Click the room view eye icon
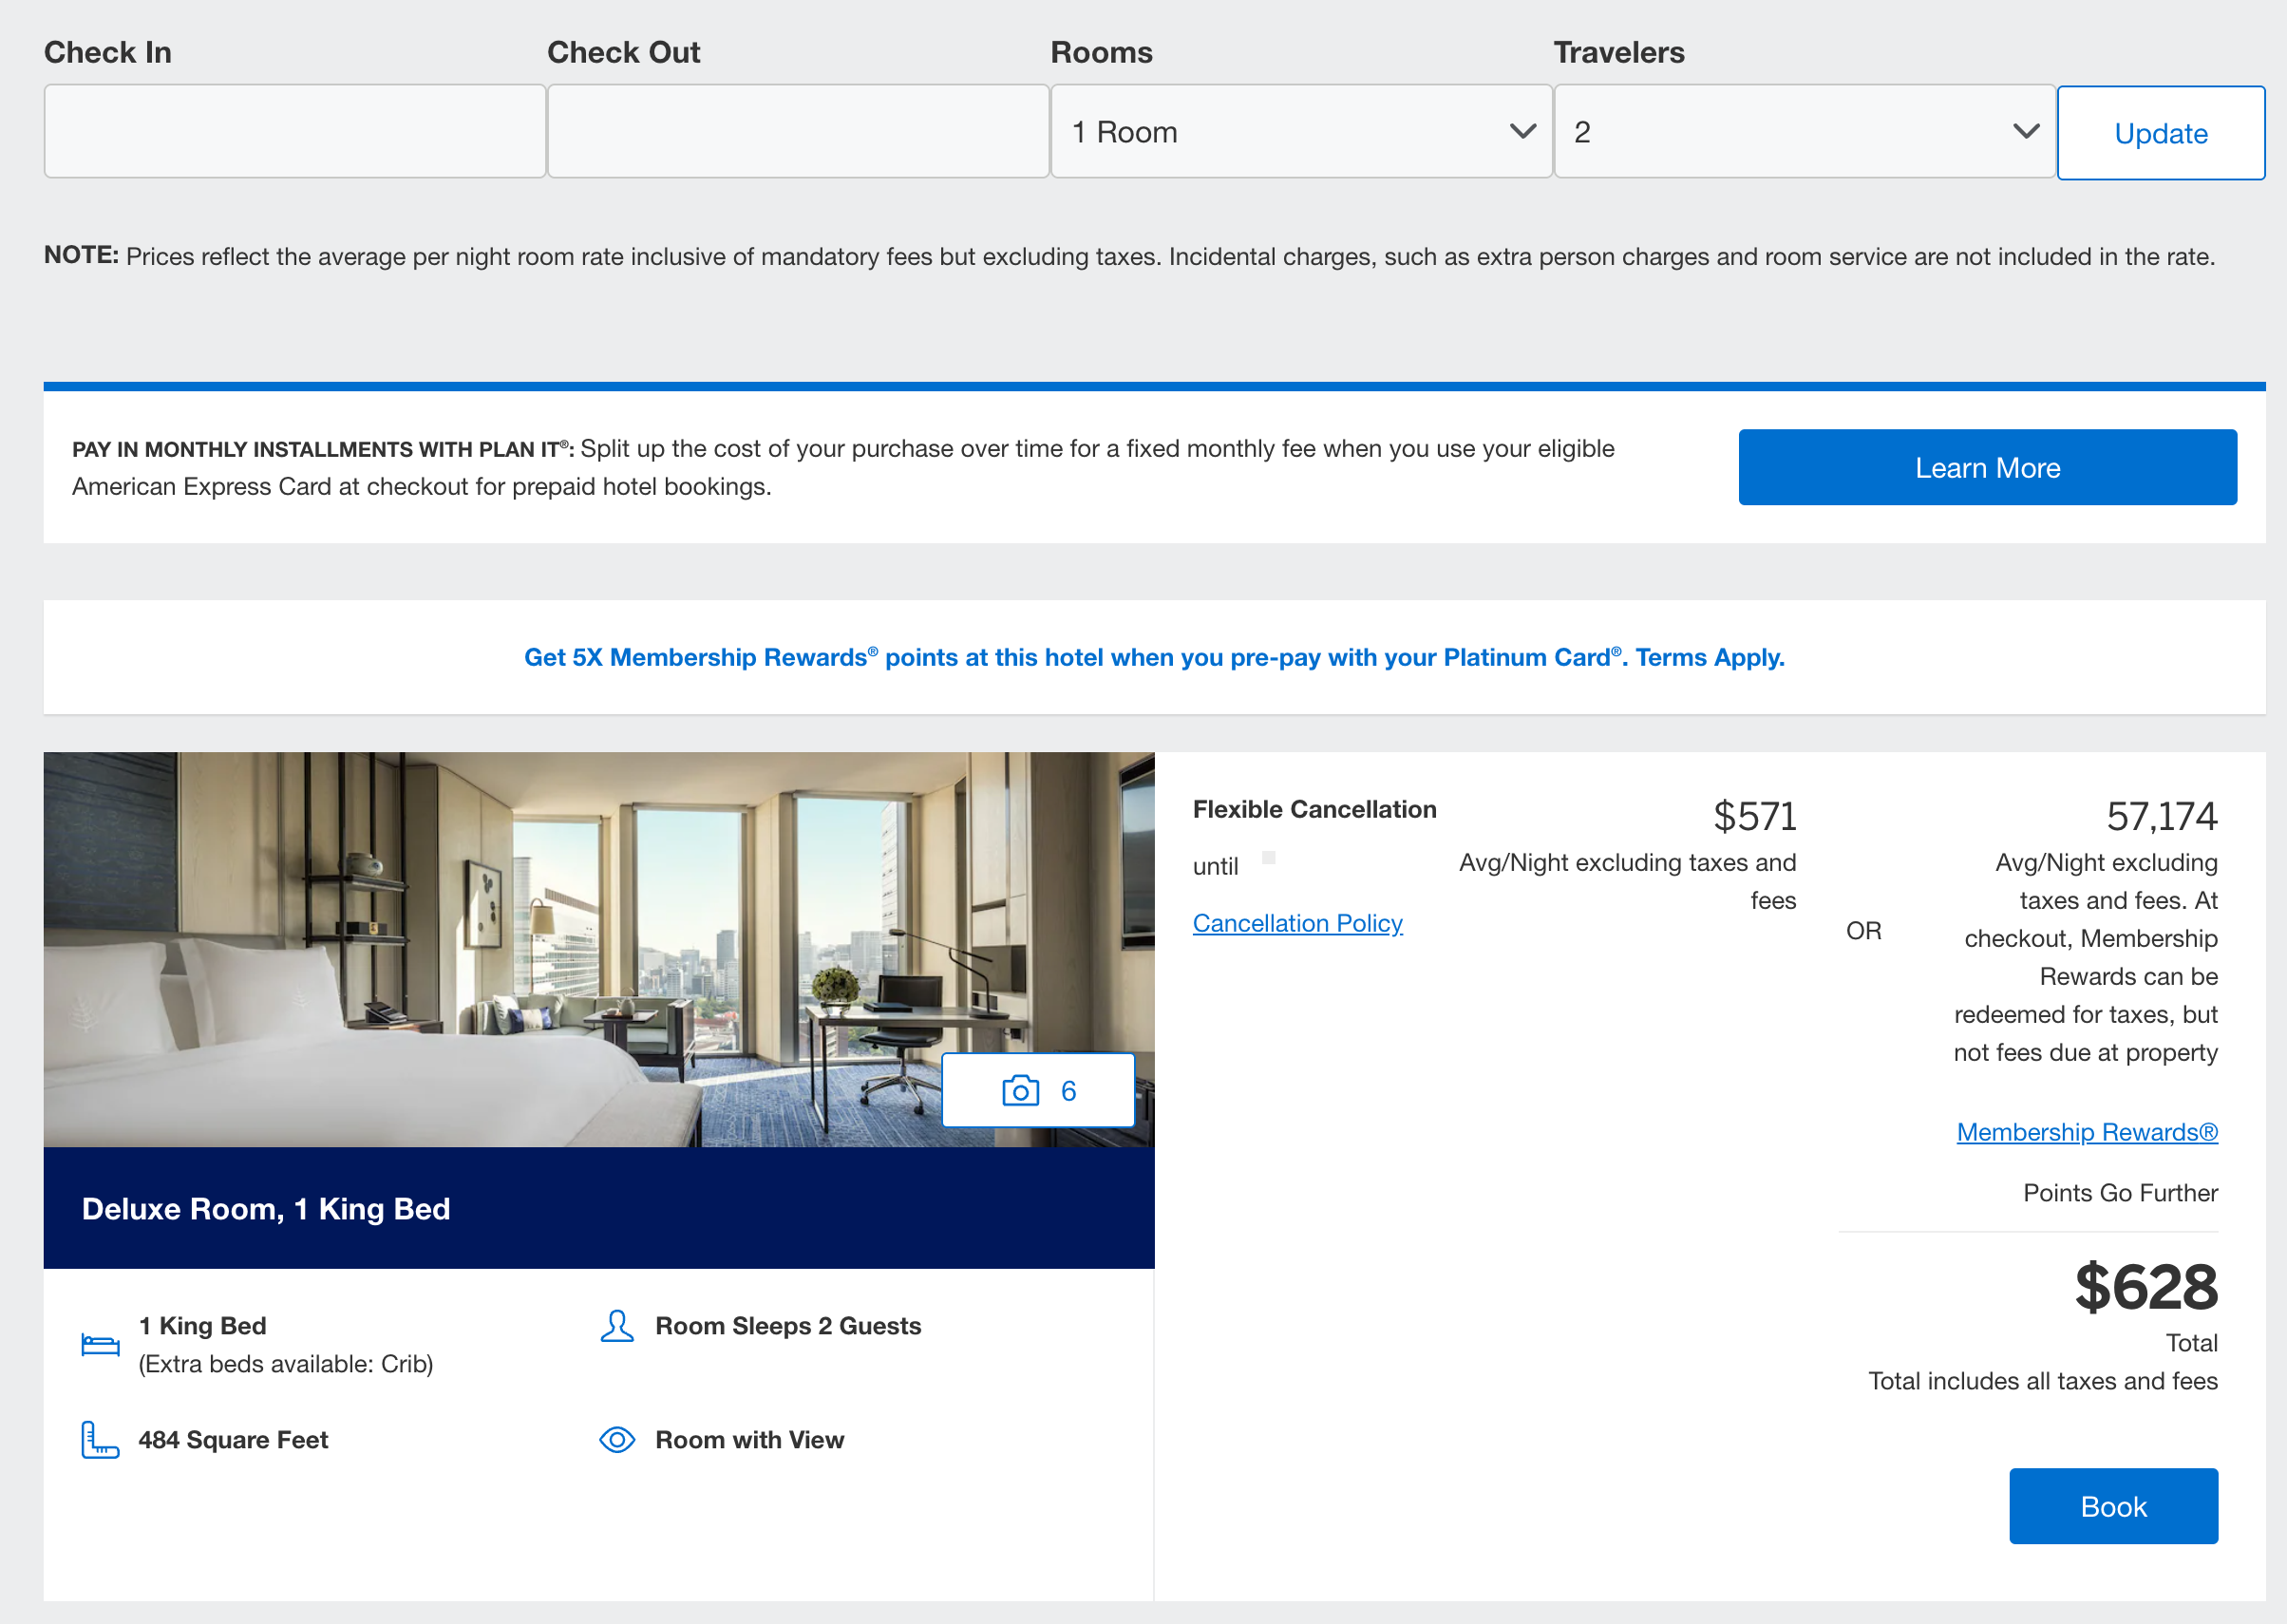 (x=617, y=1440)
